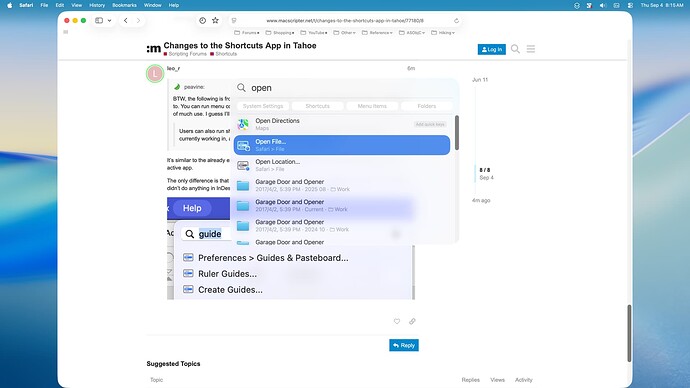Expand the Forums bookmarks folder
Screen dimensions: 690x388
[x=246, y=33]
